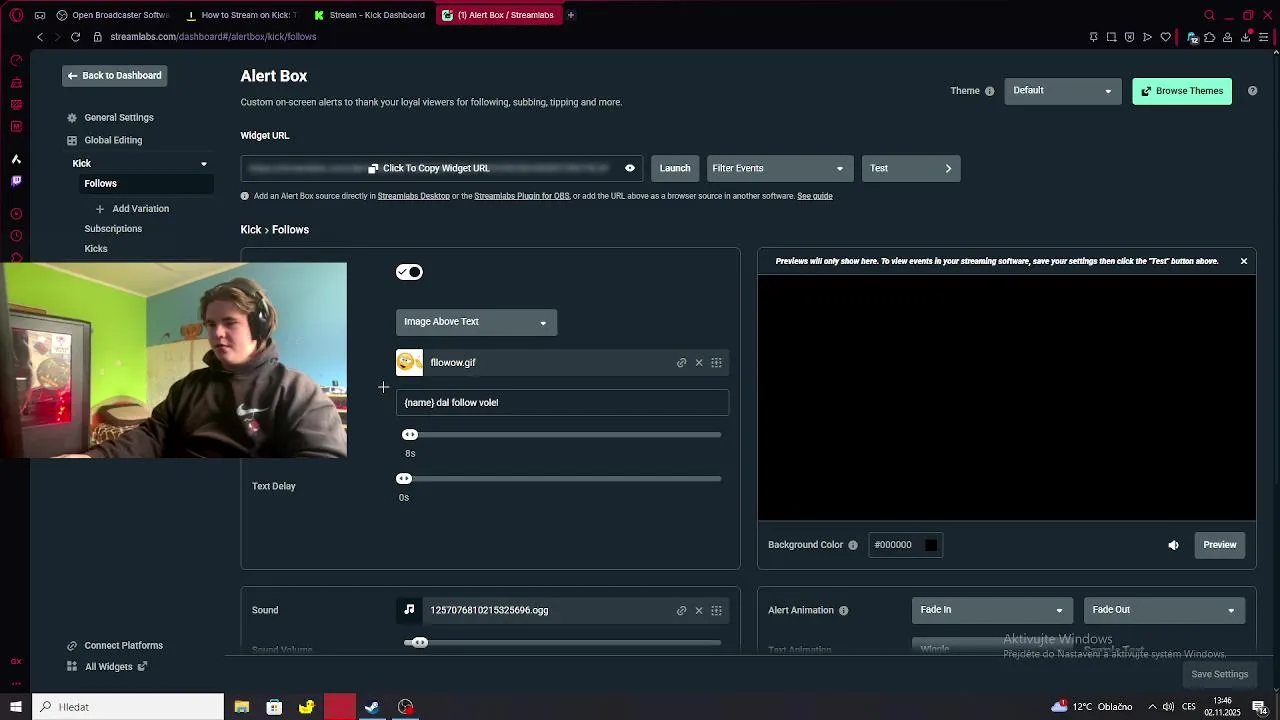Click the help question mark near Browse Themes
This screenshot has height=720, width=1280.
1252,91
